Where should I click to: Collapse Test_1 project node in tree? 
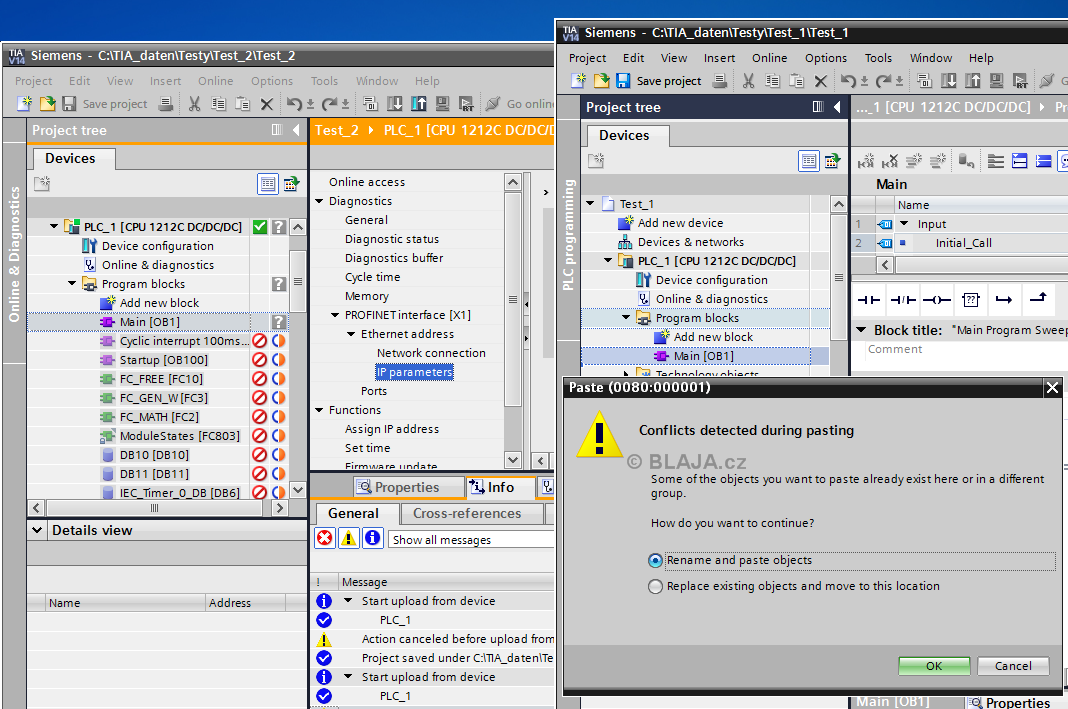(x=591, y=204)
